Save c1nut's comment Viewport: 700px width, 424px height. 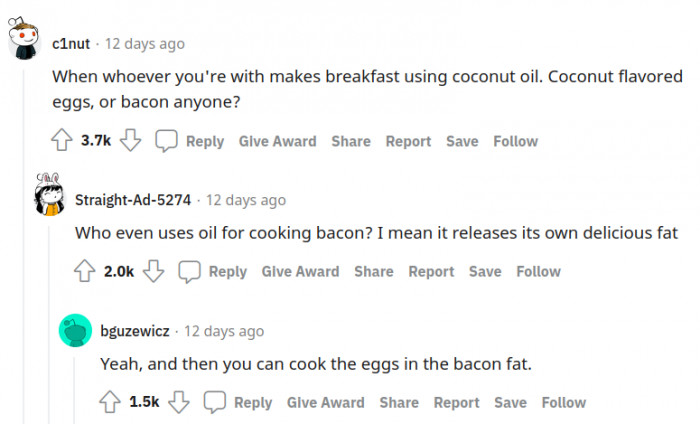tap(462, 141)
